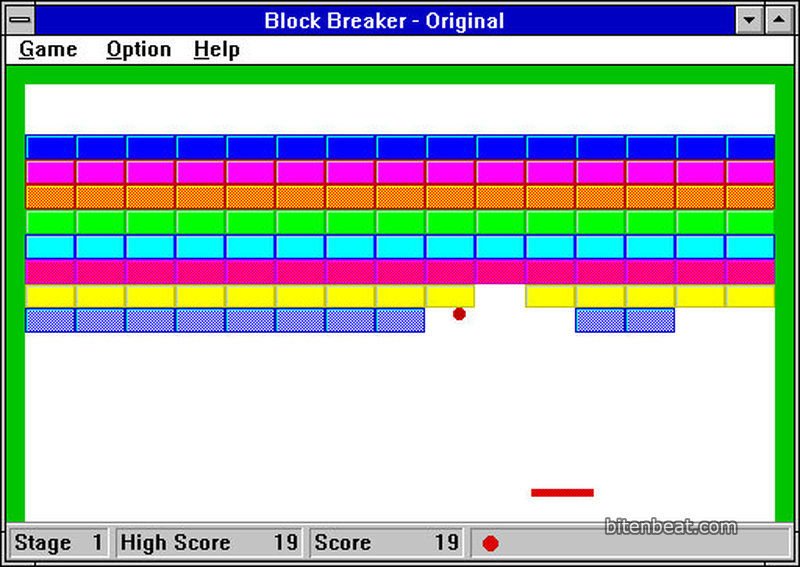Click the Score field showing 19
The image size is (800, 567).
click(386, 543)
